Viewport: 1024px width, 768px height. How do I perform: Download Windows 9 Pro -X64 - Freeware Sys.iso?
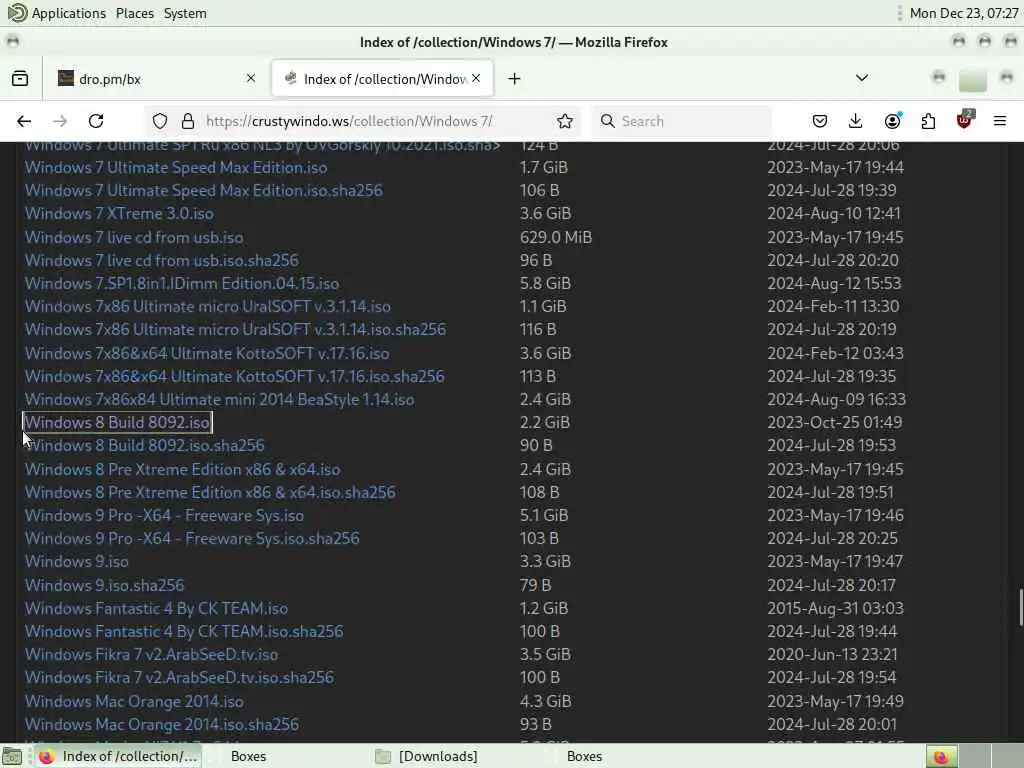tap(164, 515)
